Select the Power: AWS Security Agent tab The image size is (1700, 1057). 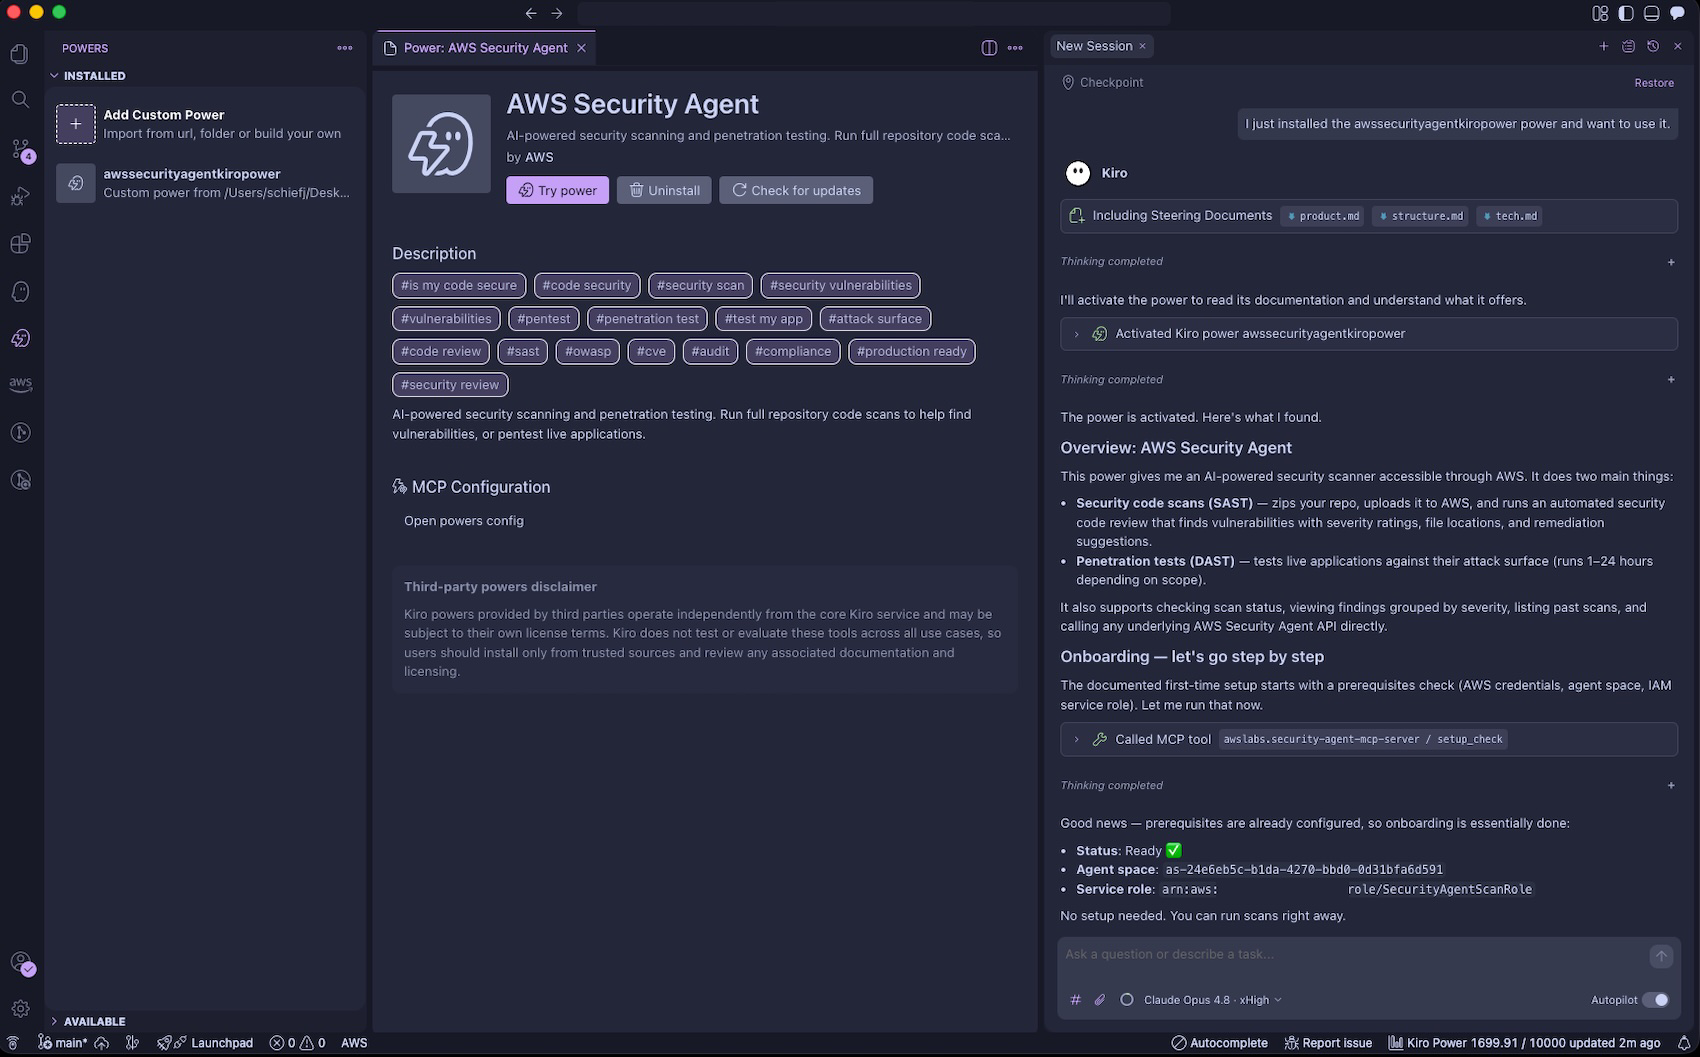485,48
